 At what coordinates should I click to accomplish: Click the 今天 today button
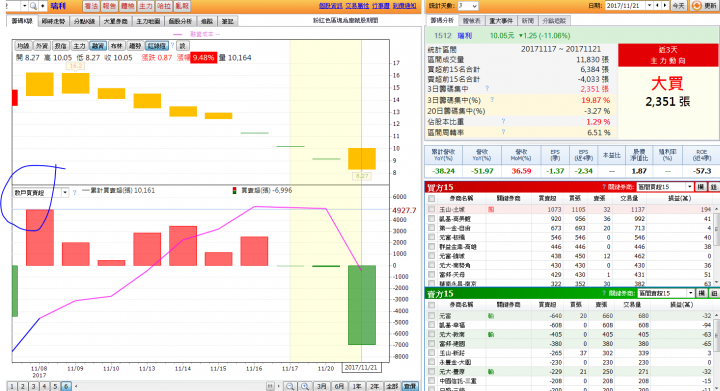tap(679, 6)
